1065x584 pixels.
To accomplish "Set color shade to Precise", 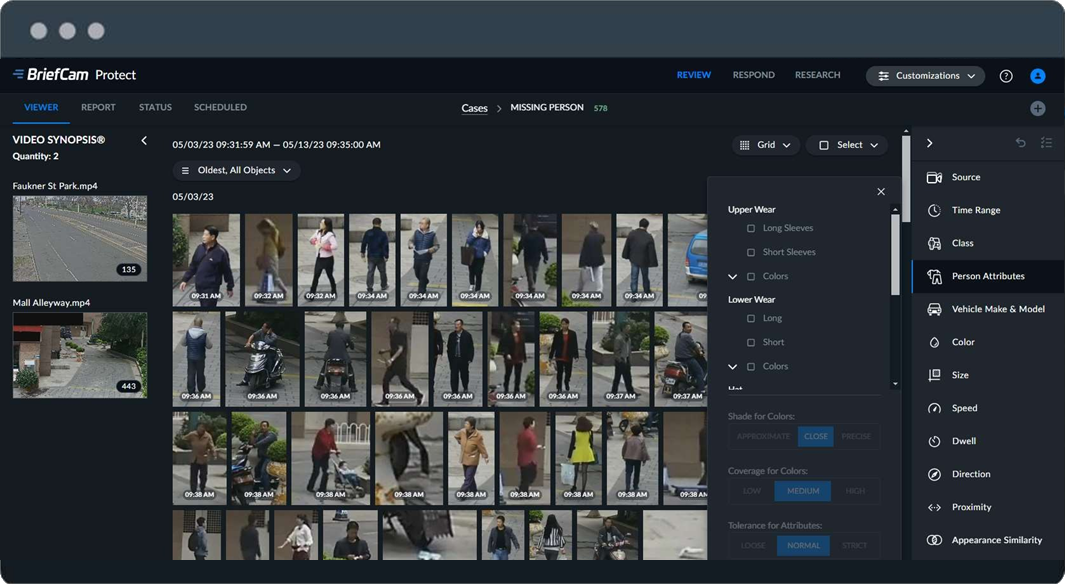I will pos(856,436).
